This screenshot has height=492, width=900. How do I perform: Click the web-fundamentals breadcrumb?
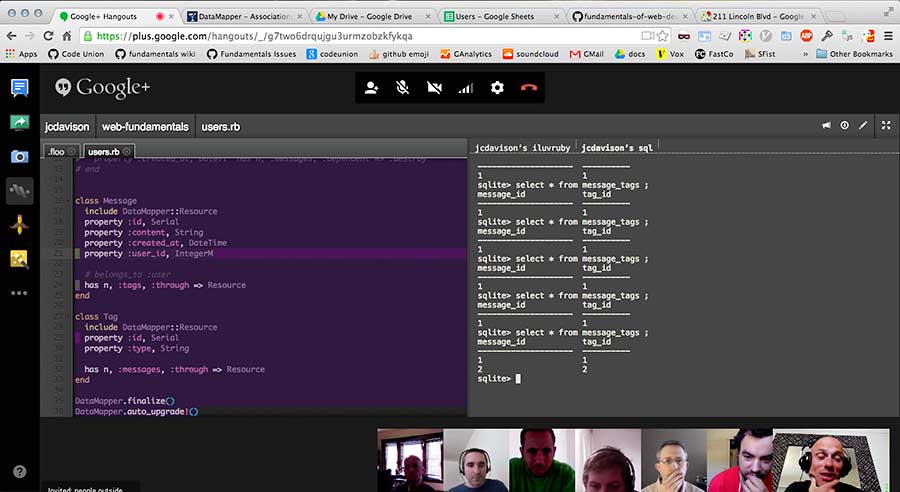pyautogui.click(x=145, y=127)
